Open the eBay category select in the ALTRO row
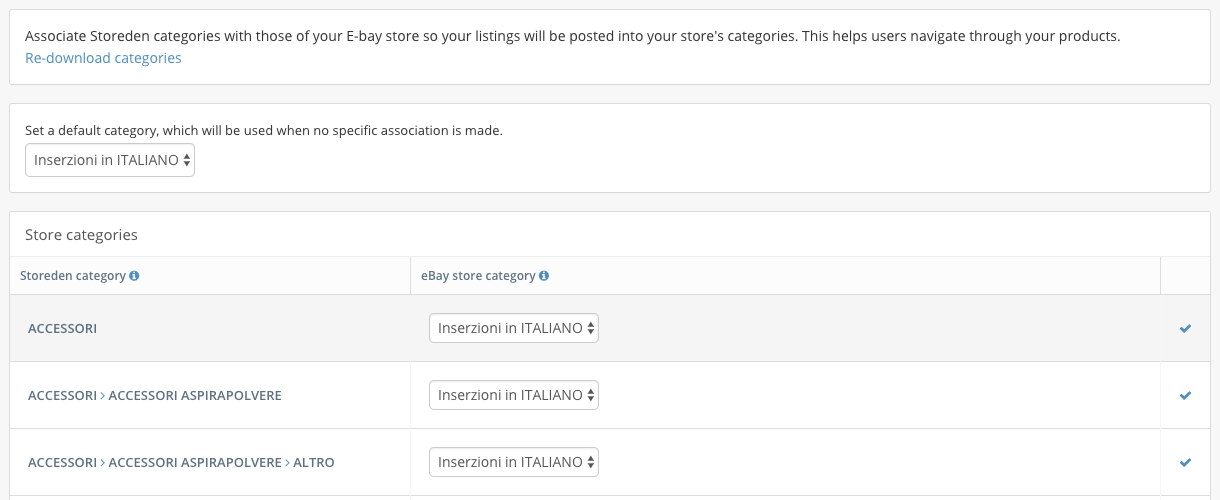Viewport: 1220px width, 500px height. click(x=514, y=462)
